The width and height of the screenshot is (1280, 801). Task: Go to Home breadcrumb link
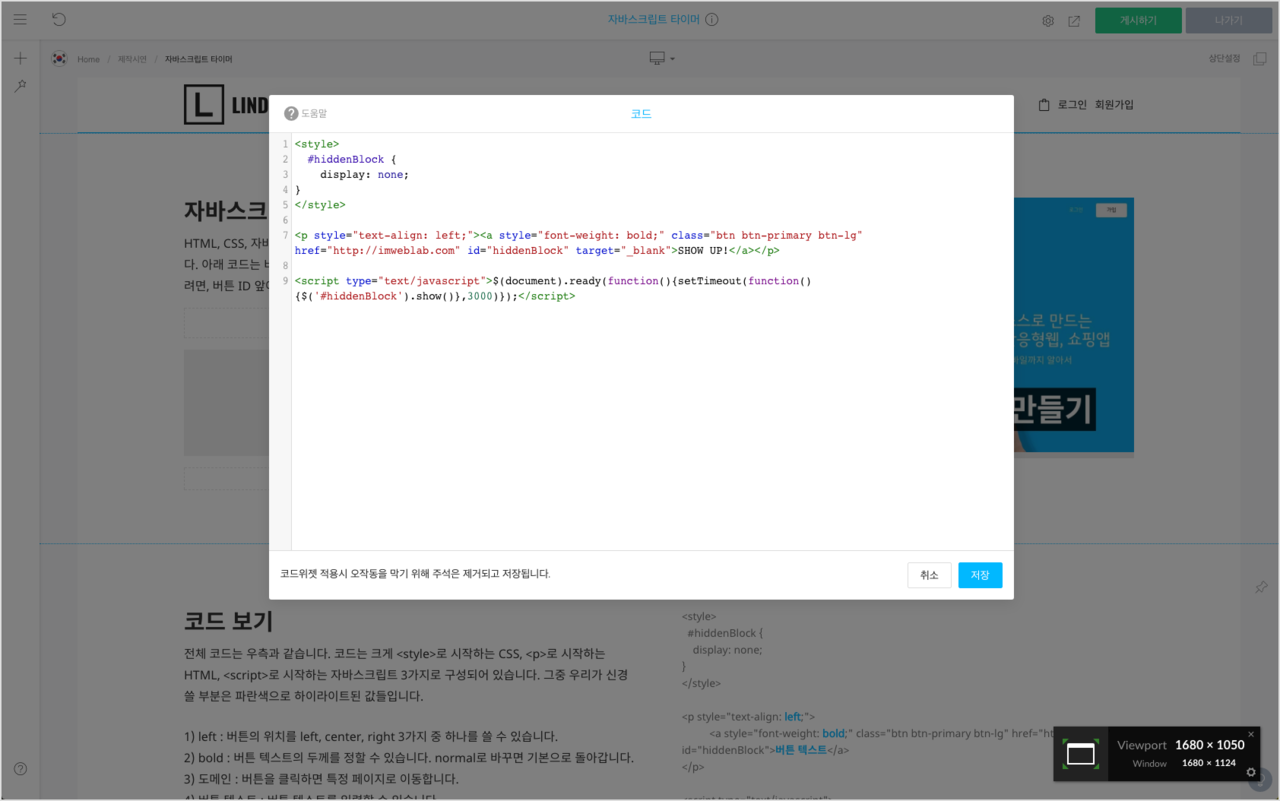pyautogui.click(x=89, y=59)
